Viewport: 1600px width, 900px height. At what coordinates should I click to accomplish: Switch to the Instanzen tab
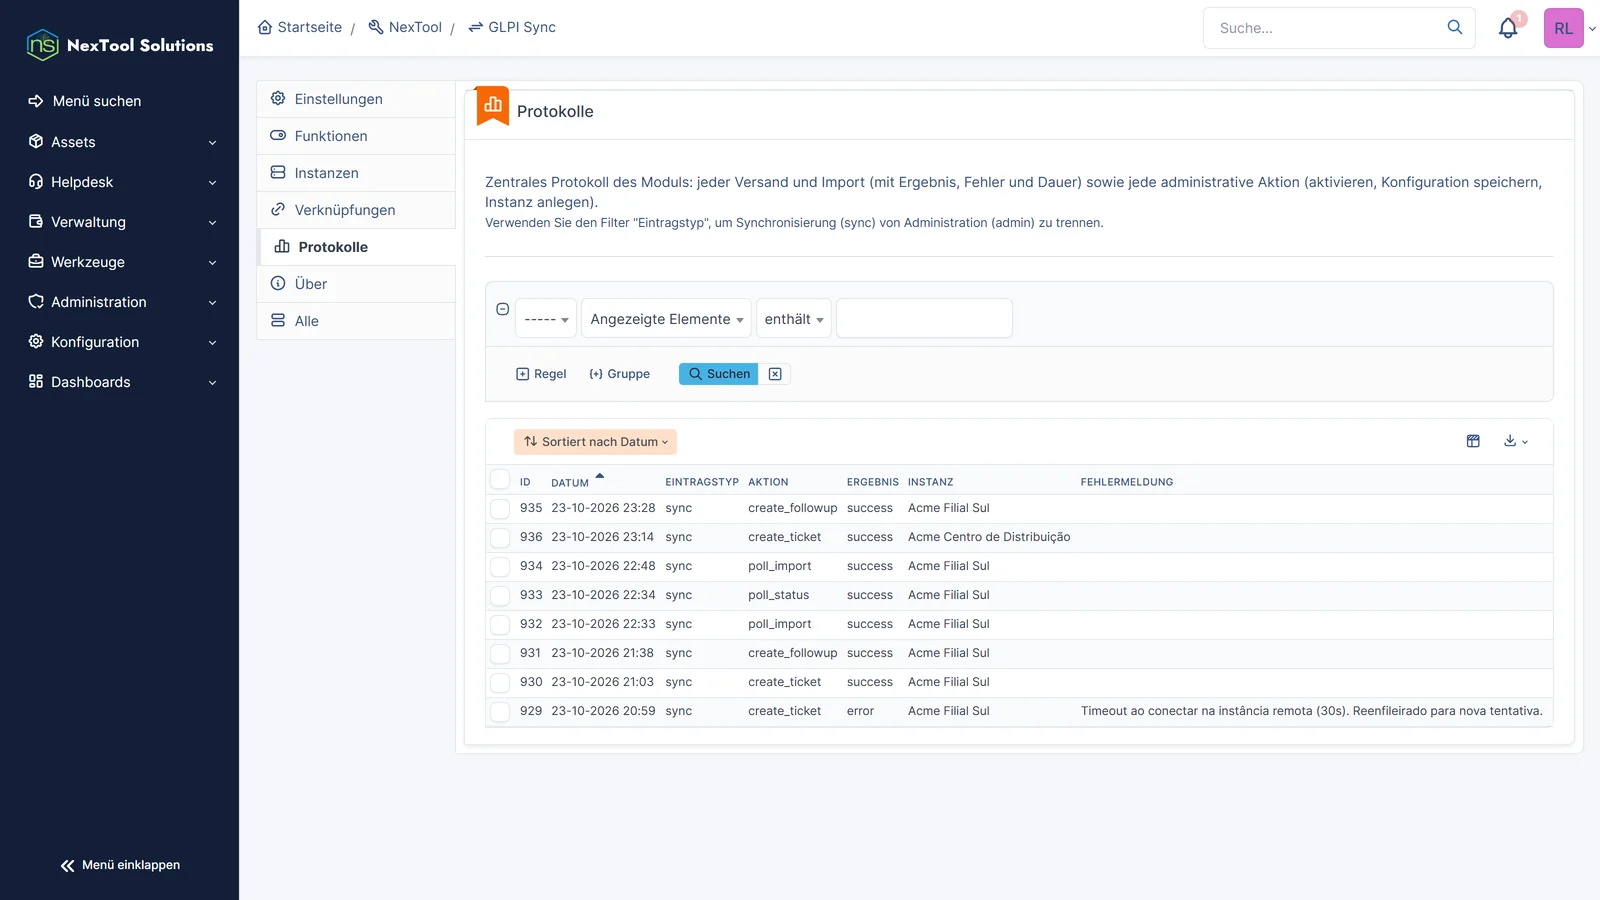pos(357,173)
